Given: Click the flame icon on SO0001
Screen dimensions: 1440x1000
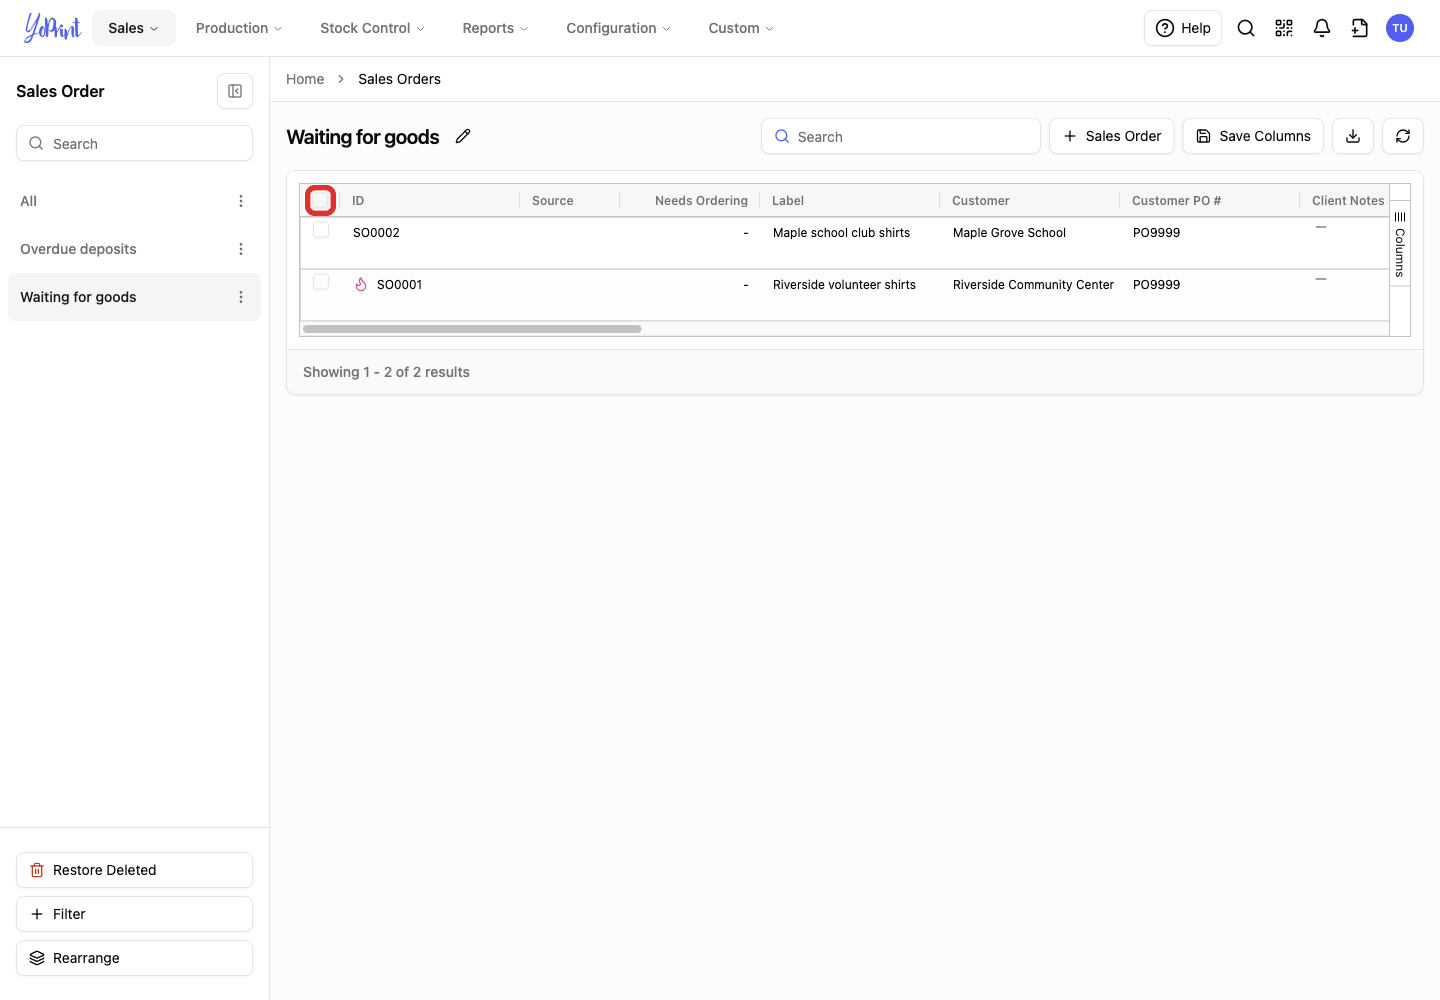Looking at the screenshot, I should [361, 284].
